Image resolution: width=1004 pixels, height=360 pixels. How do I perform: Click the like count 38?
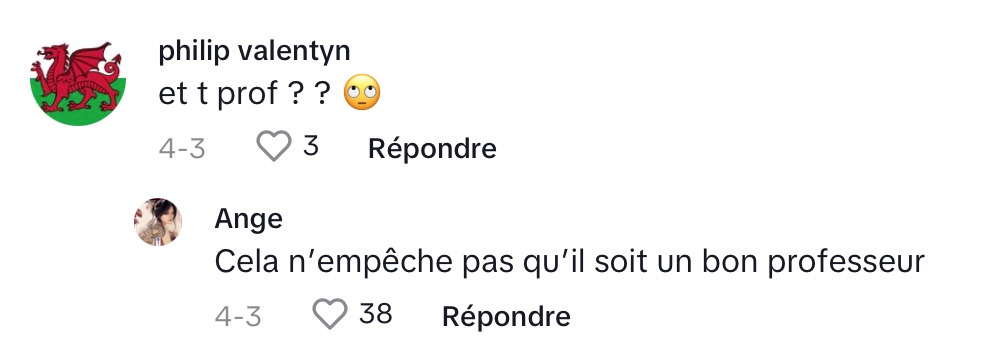(x=375, y=314)
